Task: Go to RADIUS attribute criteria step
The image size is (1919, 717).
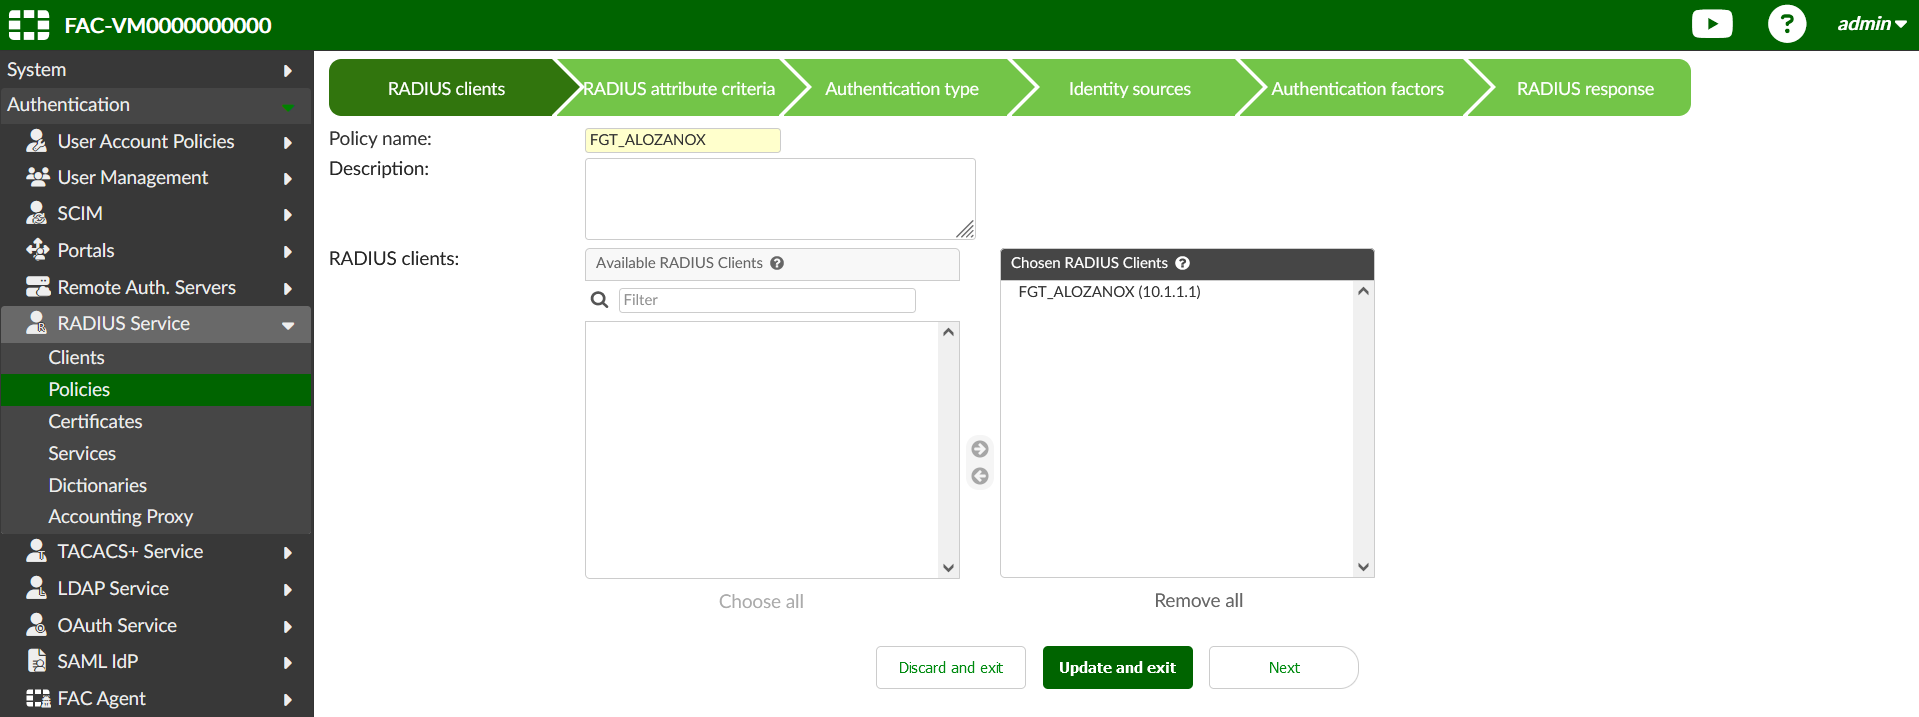Action: point(679,89)
